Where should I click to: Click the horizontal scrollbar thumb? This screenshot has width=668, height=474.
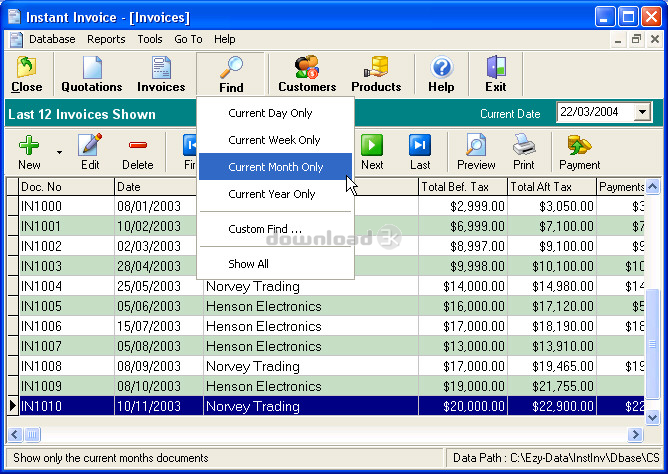pyautogui.click(x=32, y=434)
